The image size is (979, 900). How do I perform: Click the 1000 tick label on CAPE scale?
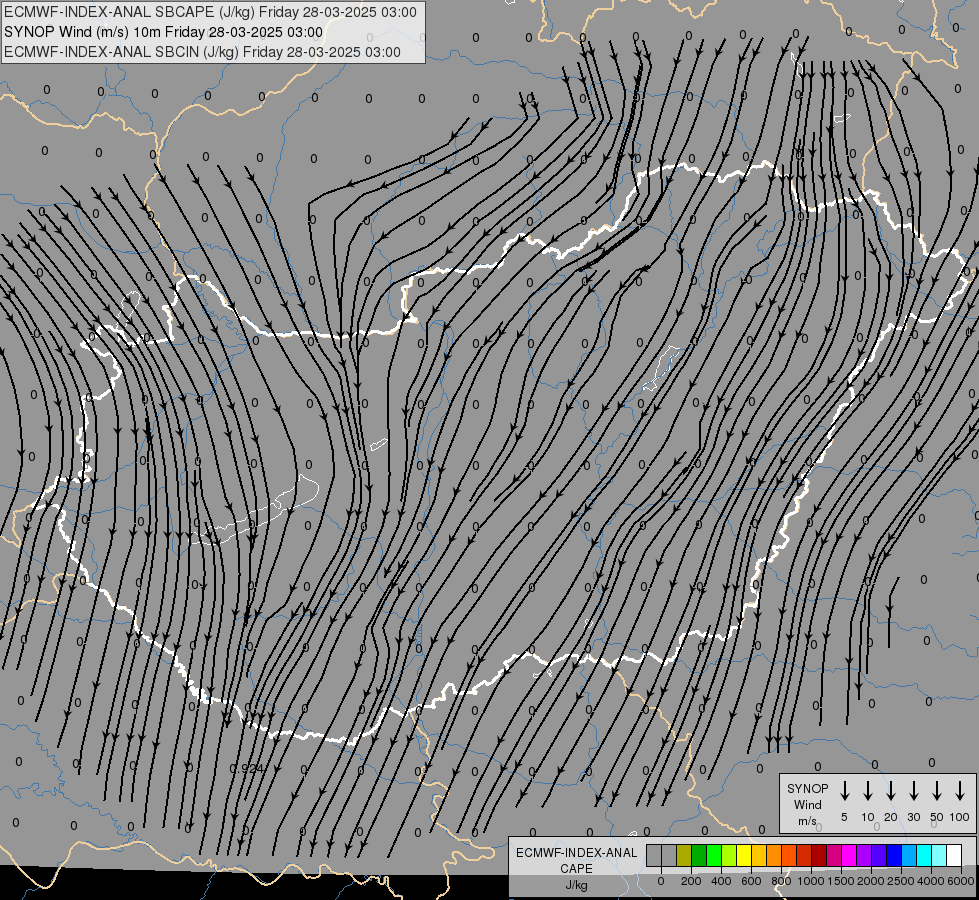tap(811, 881)
